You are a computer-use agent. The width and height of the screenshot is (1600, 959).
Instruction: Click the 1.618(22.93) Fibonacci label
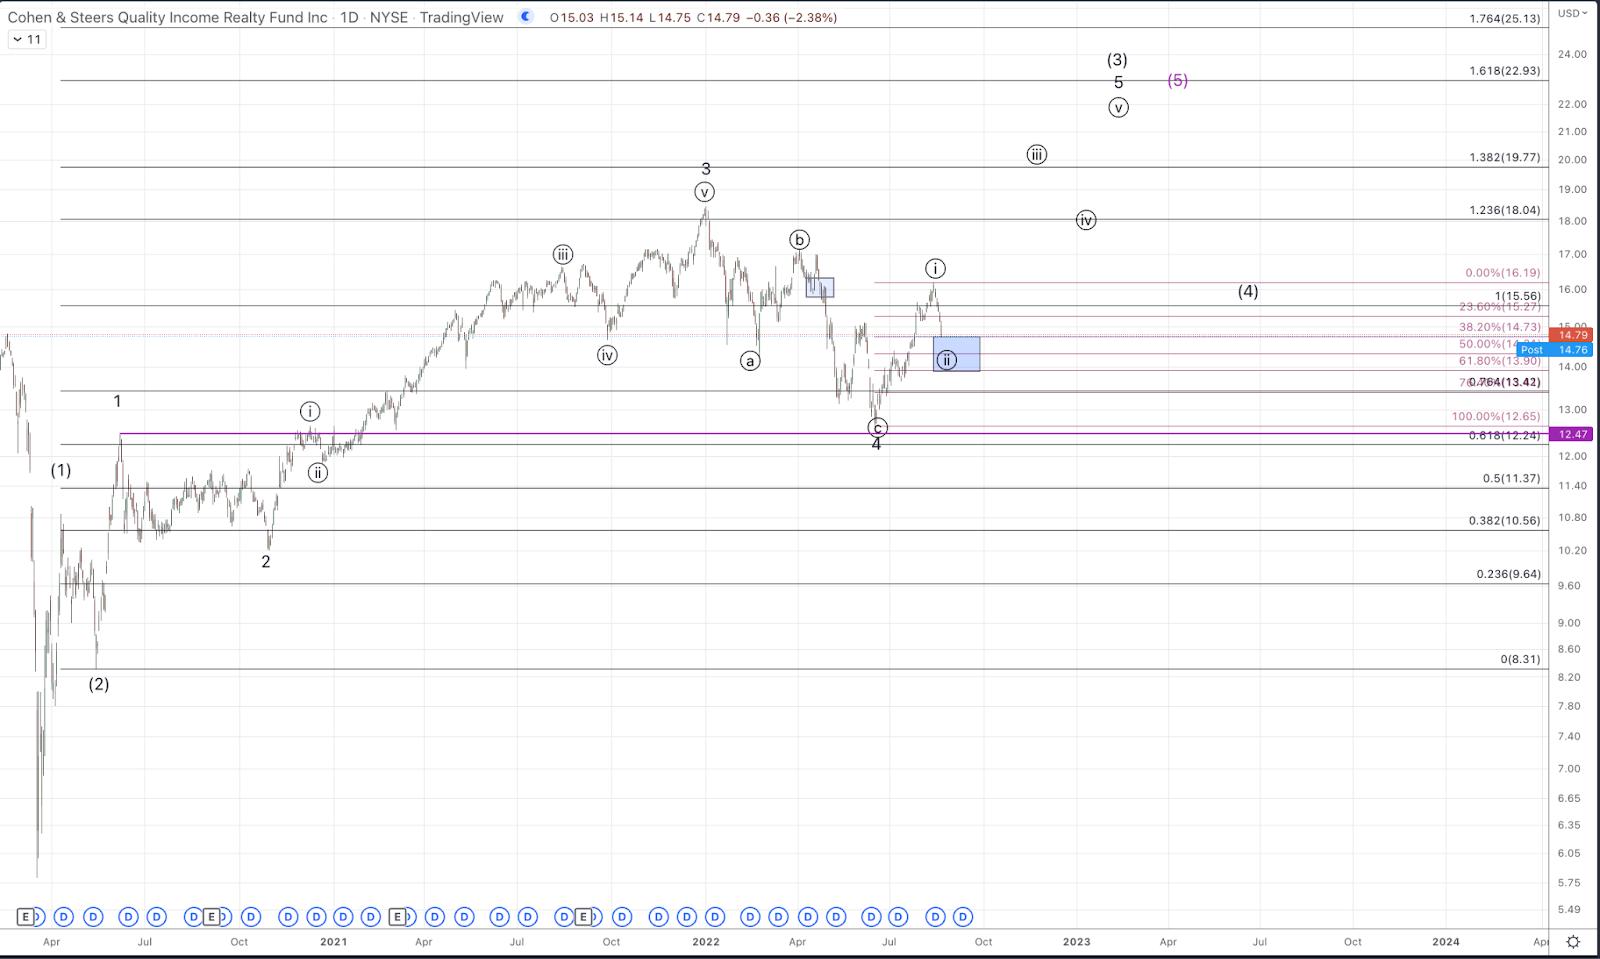click(1505, 71)
